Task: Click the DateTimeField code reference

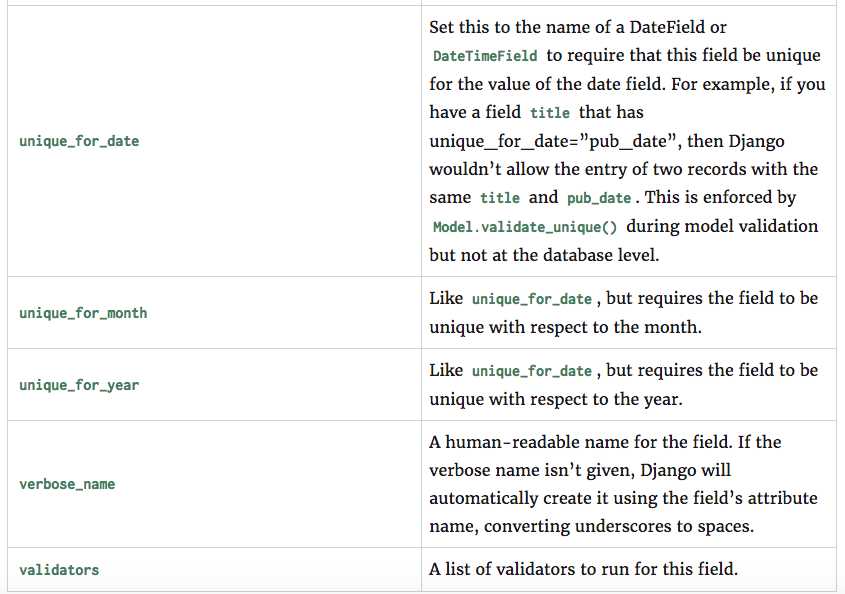Action: tap(485, 56)
